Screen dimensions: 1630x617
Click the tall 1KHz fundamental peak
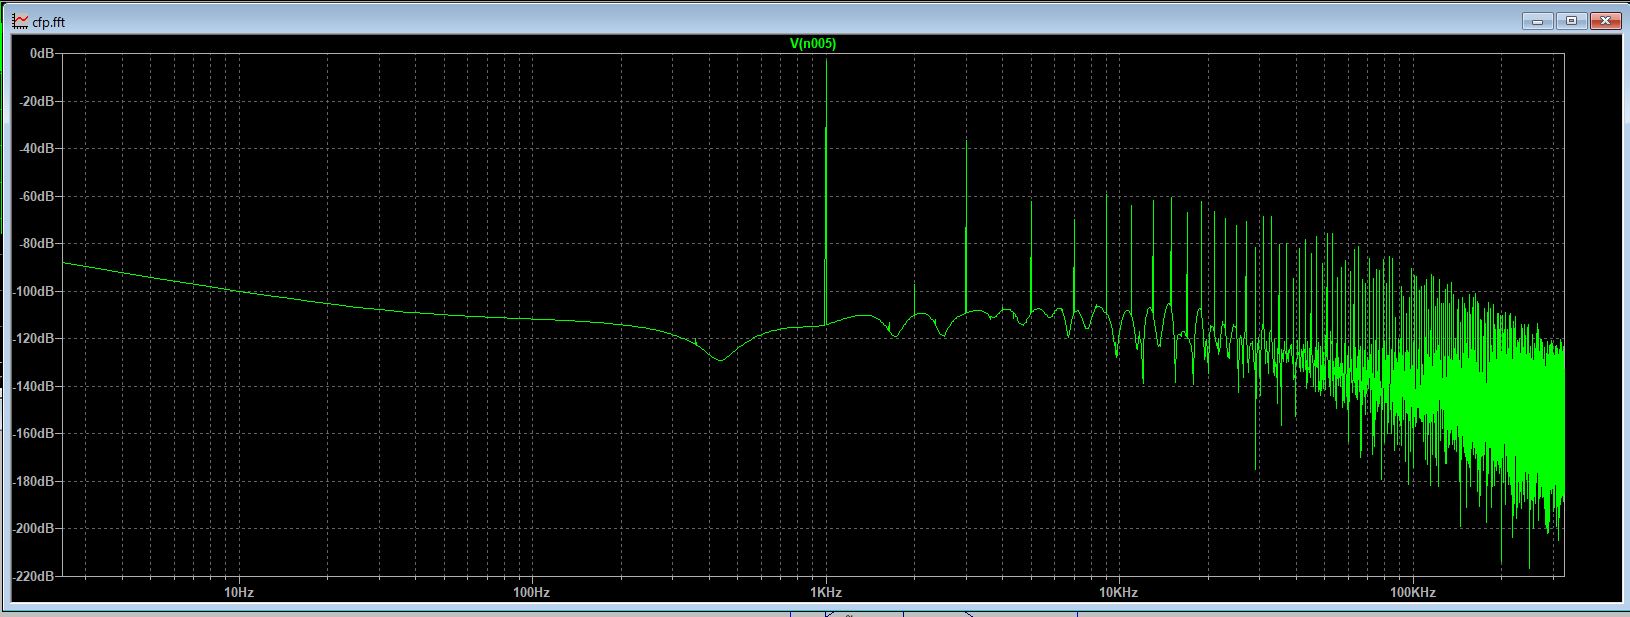point(826,190)
